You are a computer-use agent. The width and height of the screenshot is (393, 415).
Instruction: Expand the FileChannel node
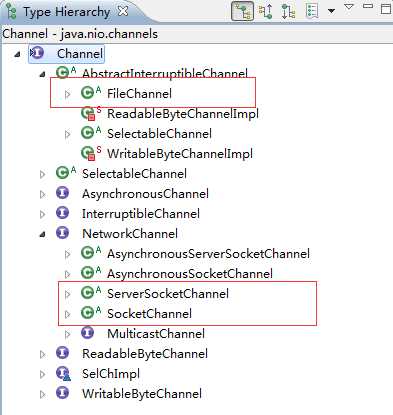click(x=67, y=94)
